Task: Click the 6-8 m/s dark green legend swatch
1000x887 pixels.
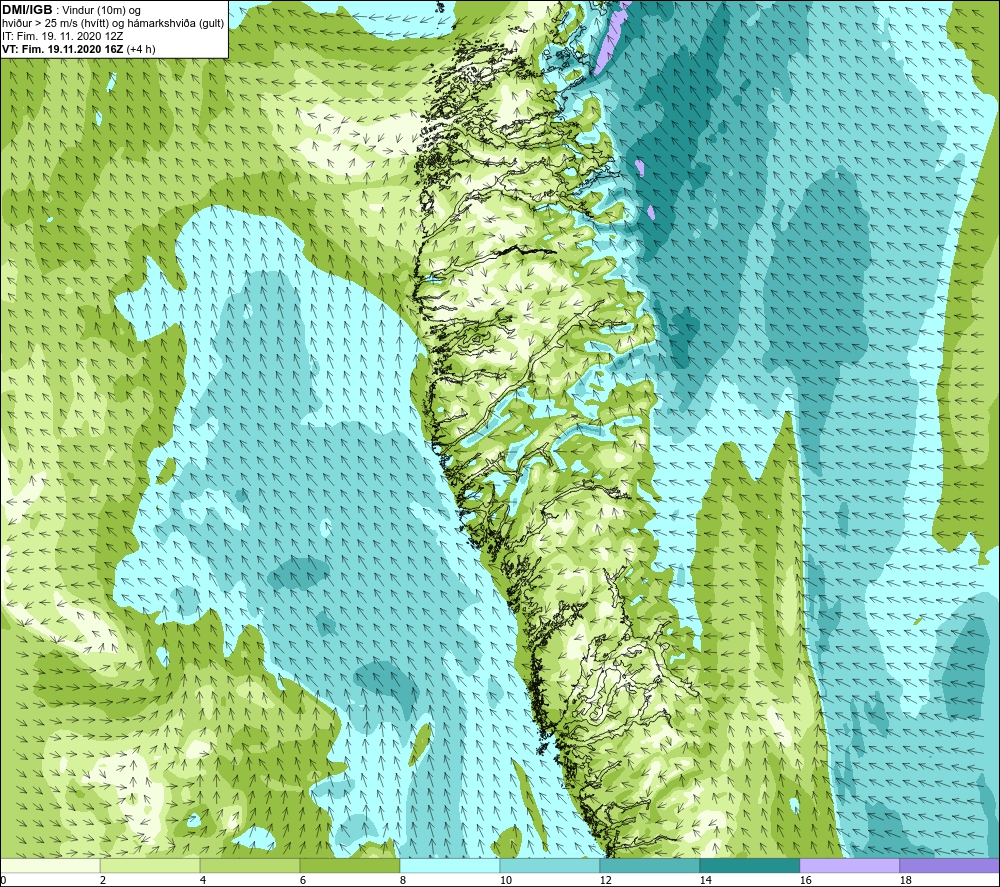Action: pos(349,865)
